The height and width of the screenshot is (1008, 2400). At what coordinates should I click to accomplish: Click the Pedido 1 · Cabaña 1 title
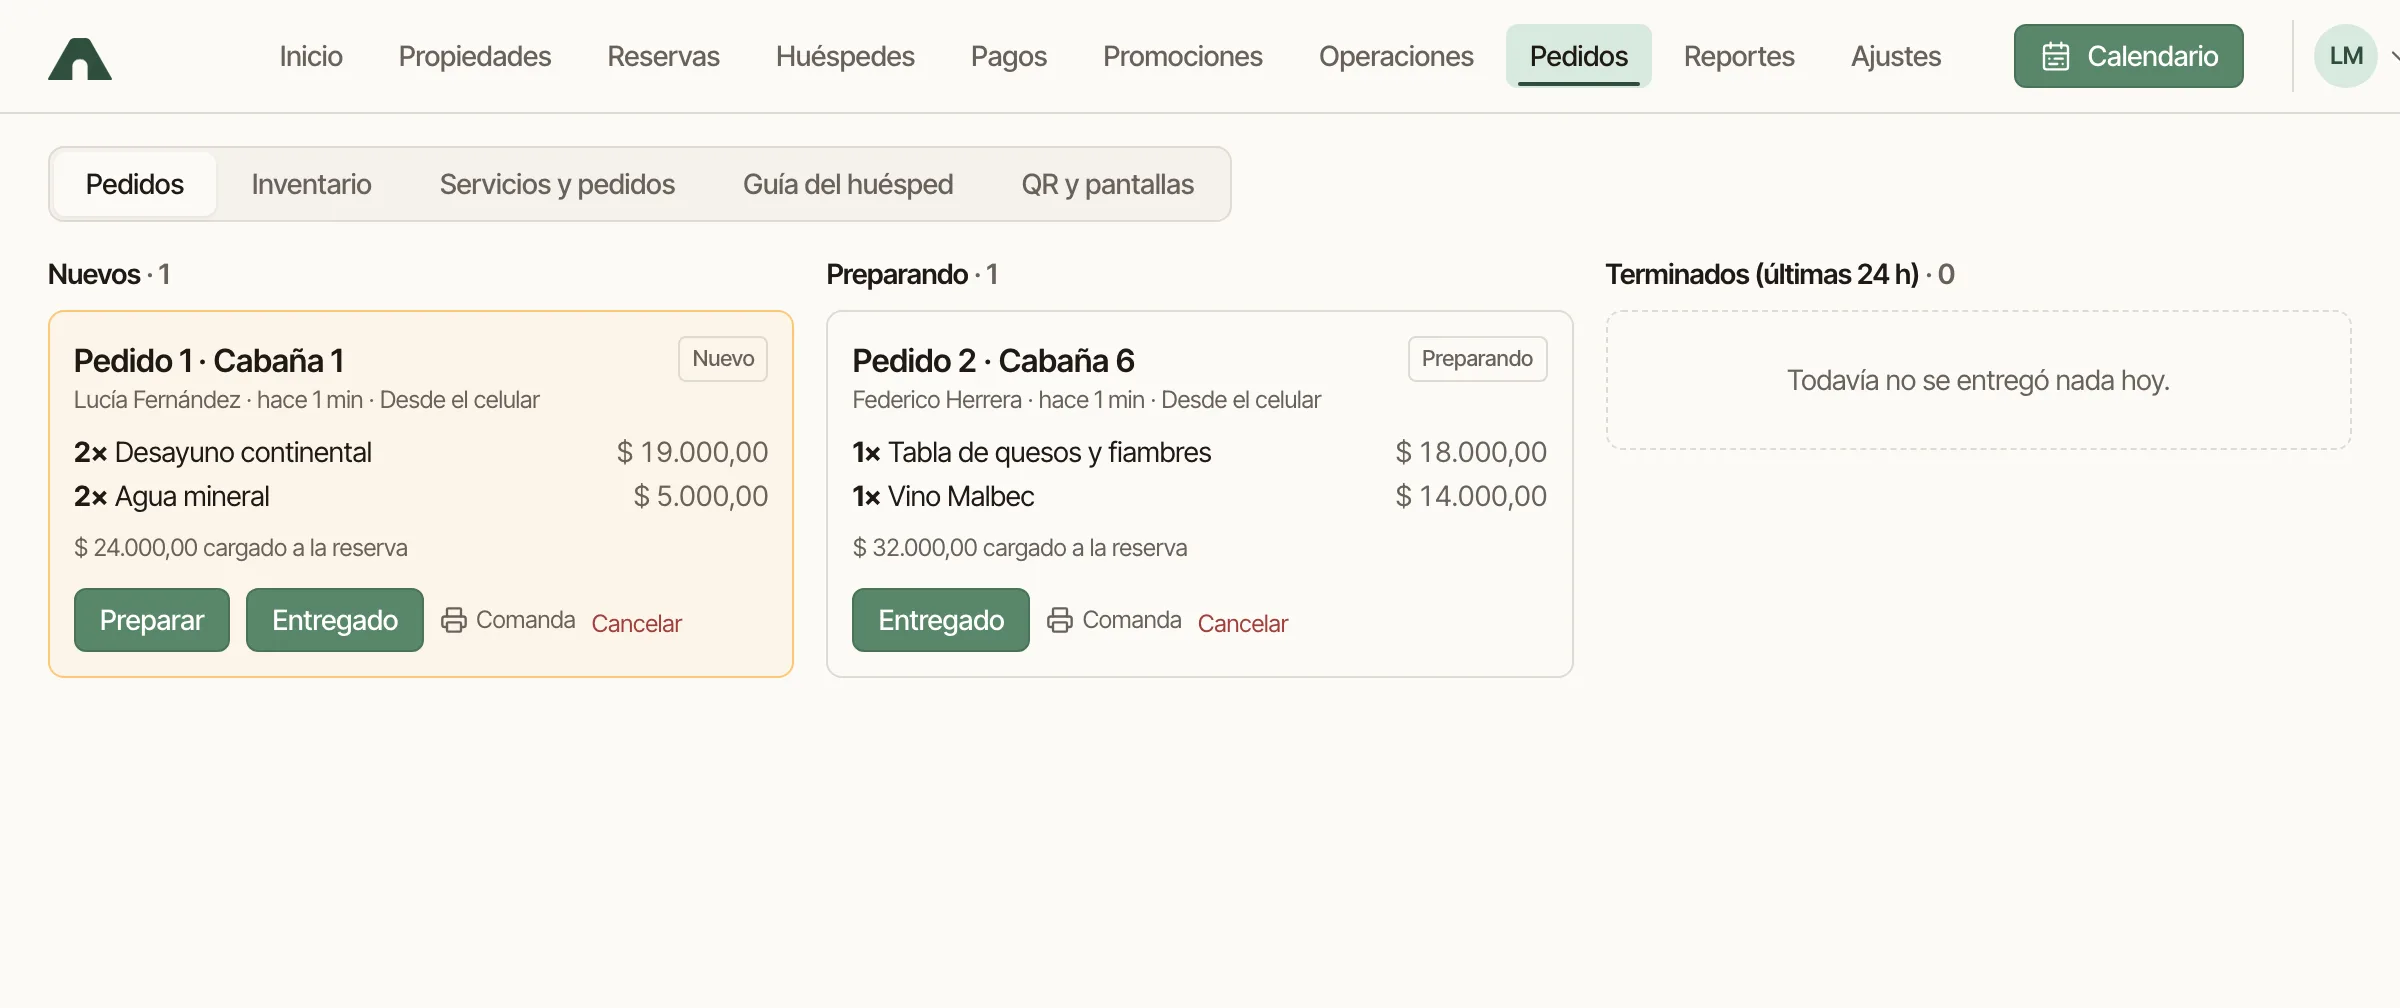209,360
